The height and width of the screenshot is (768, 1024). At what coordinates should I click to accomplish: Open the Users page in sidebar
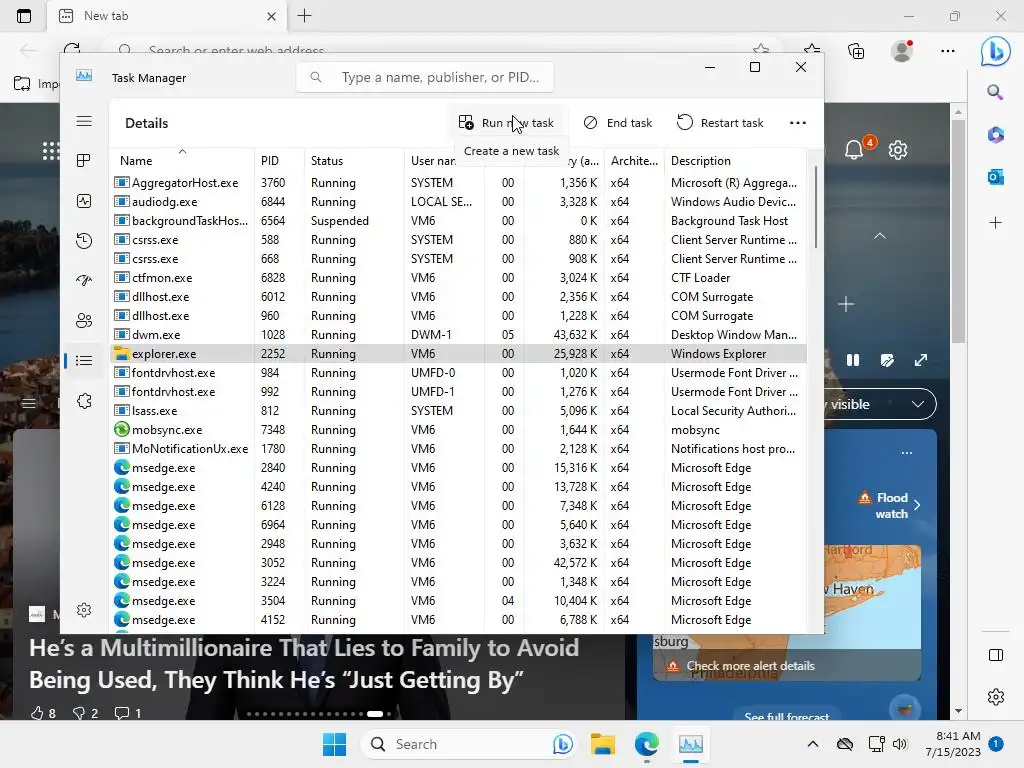[x=84, y=321]
